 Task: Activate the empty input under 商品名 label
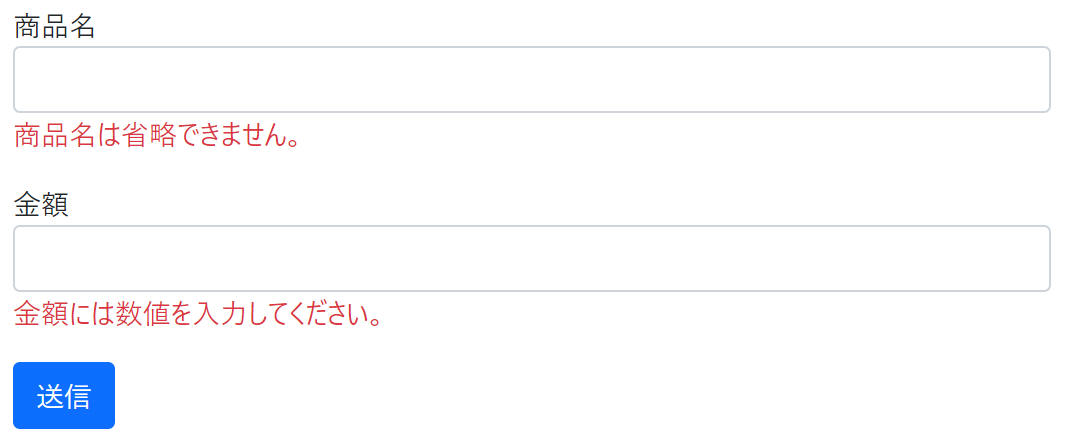pos(532,80)
